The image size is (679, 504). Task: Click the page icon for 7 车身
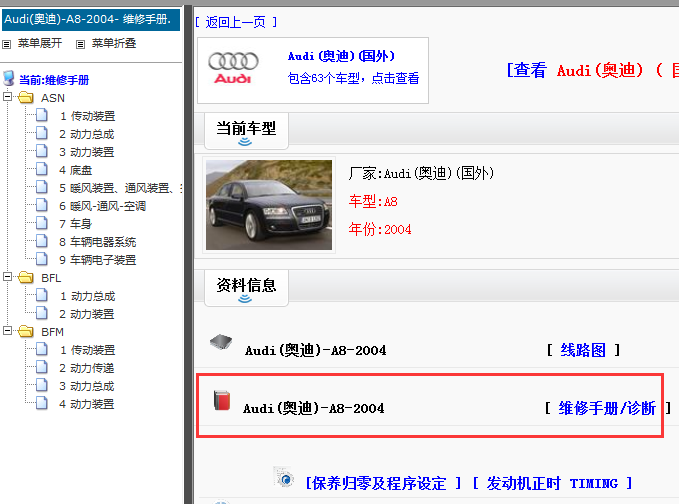tap(42, 223)
